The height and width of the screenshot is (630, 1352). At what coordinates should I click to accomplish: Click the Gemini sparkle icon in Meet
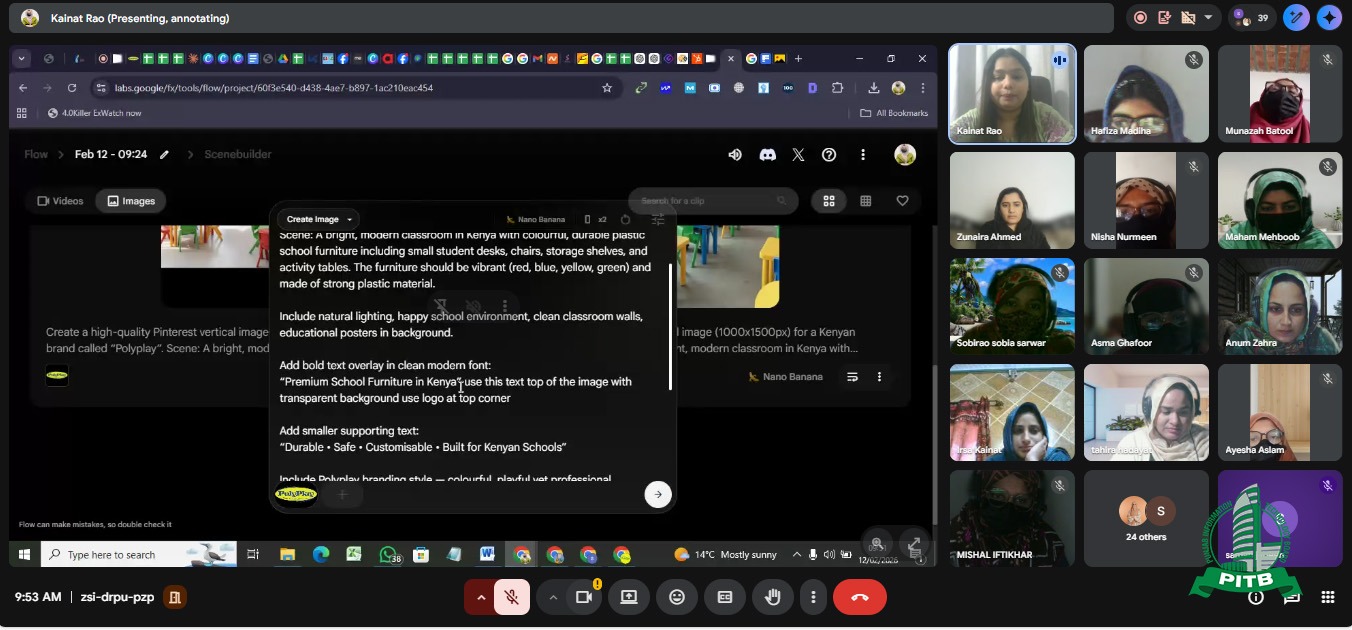[x=1329, y=17]
